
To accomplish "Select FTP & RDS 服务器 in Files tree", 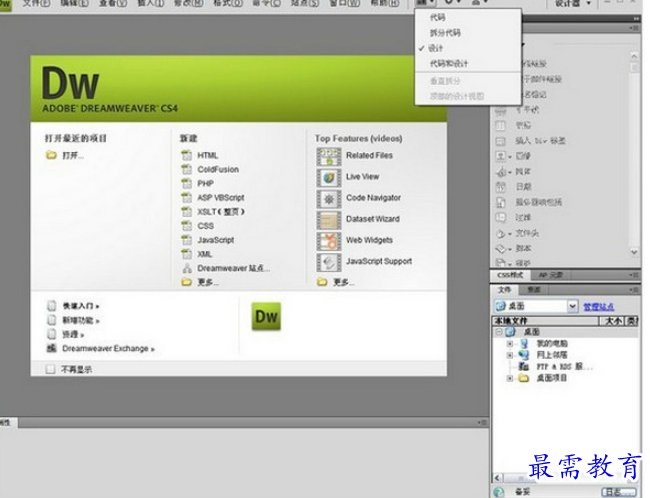I will (565, 367).
